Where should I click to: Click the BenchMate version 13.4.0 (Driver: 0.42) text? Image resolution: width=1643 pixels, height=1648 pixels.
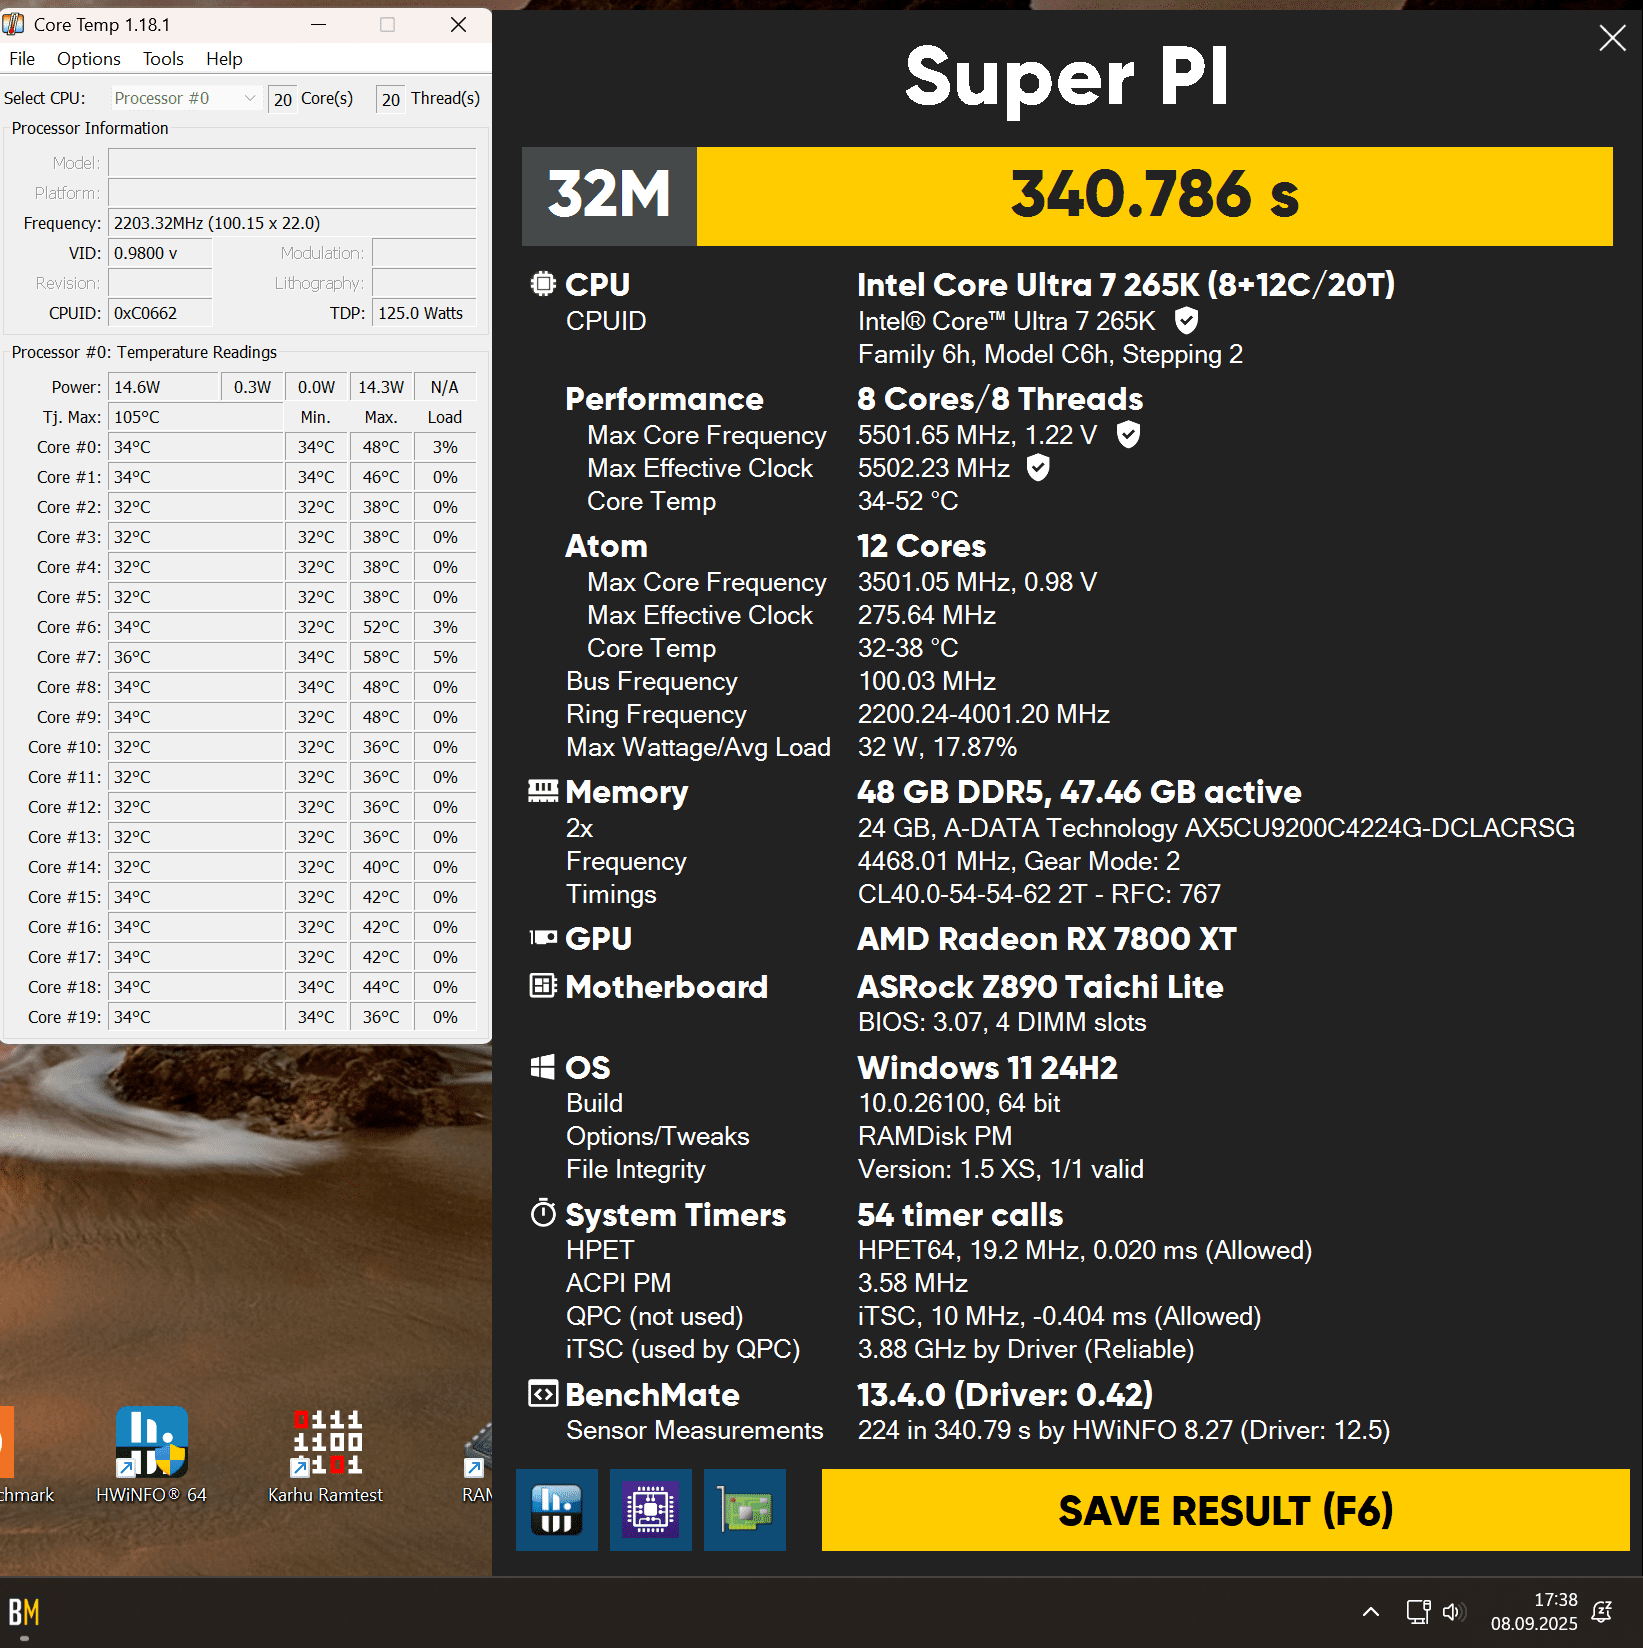coord(1005,1394)
